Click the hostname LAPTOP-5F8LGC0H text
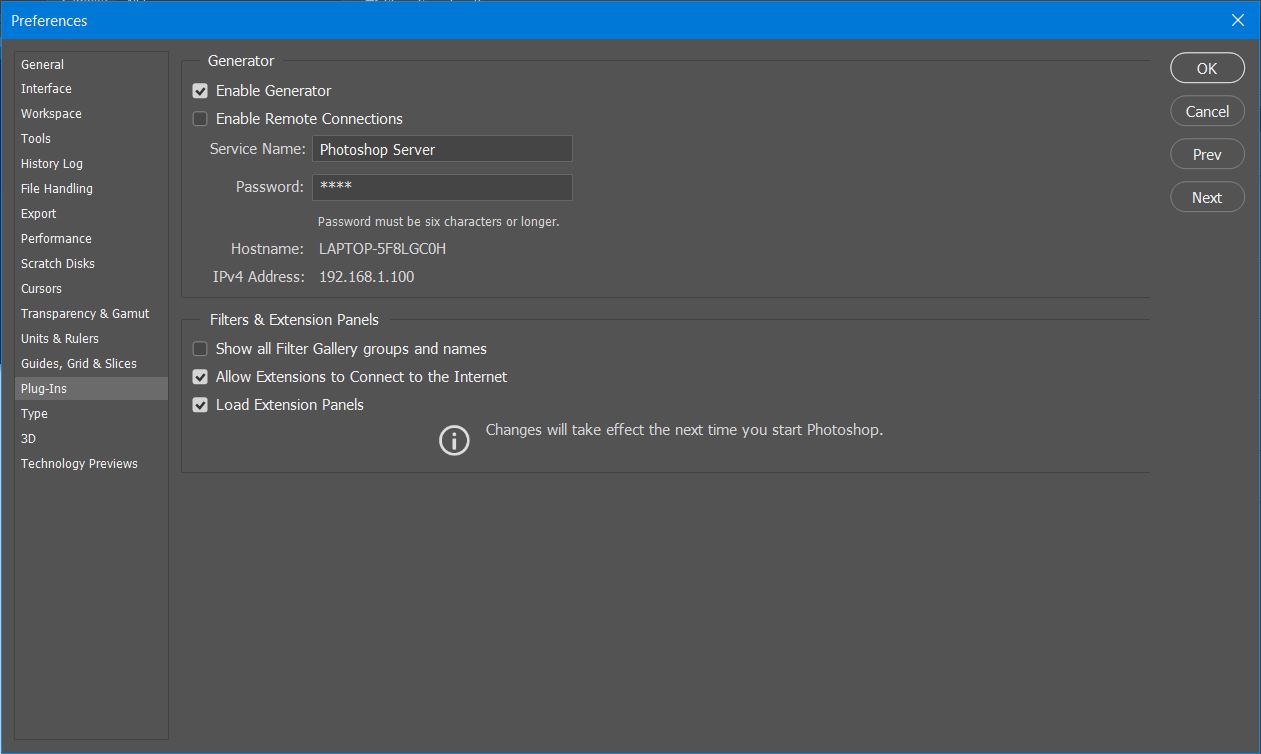Image resolution: width=1261 pixels, height=754 pixels. [382, 249]
